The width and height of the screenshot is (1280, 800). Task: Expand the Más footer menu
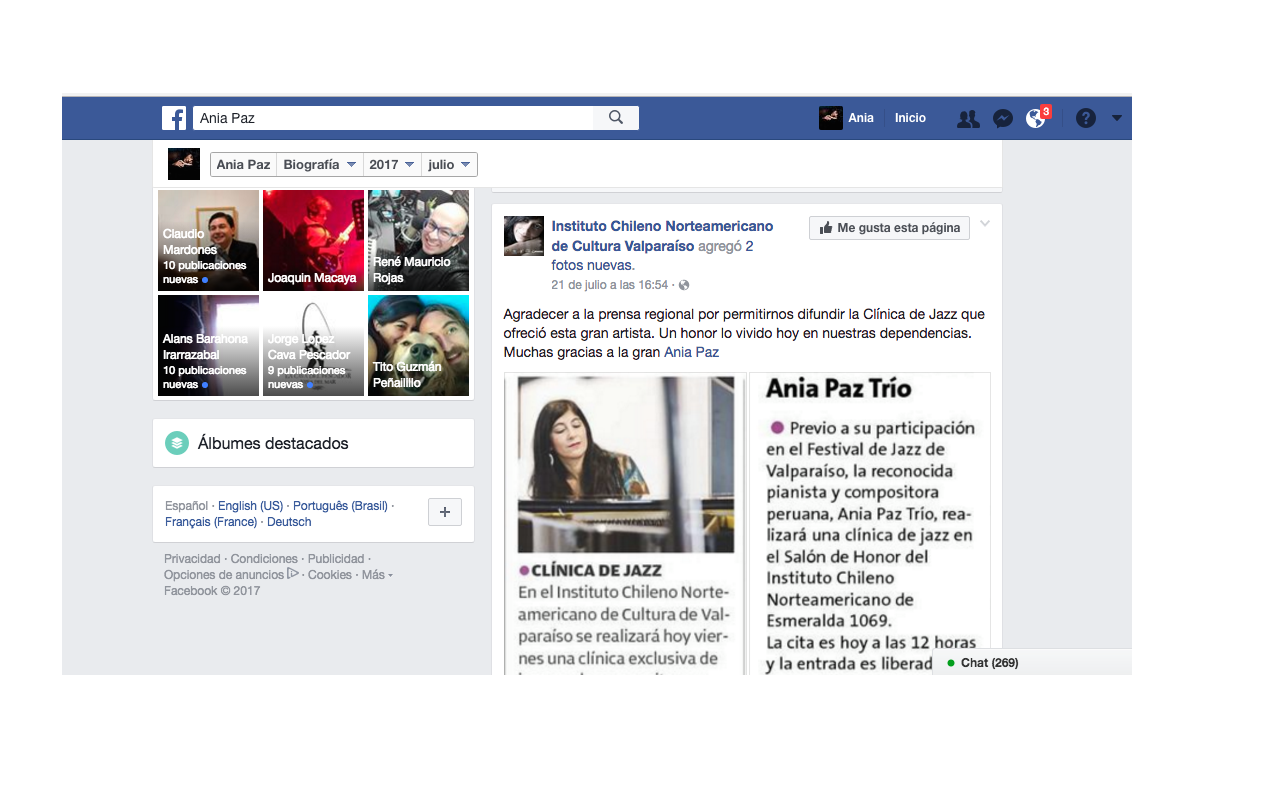coord(376,575)
